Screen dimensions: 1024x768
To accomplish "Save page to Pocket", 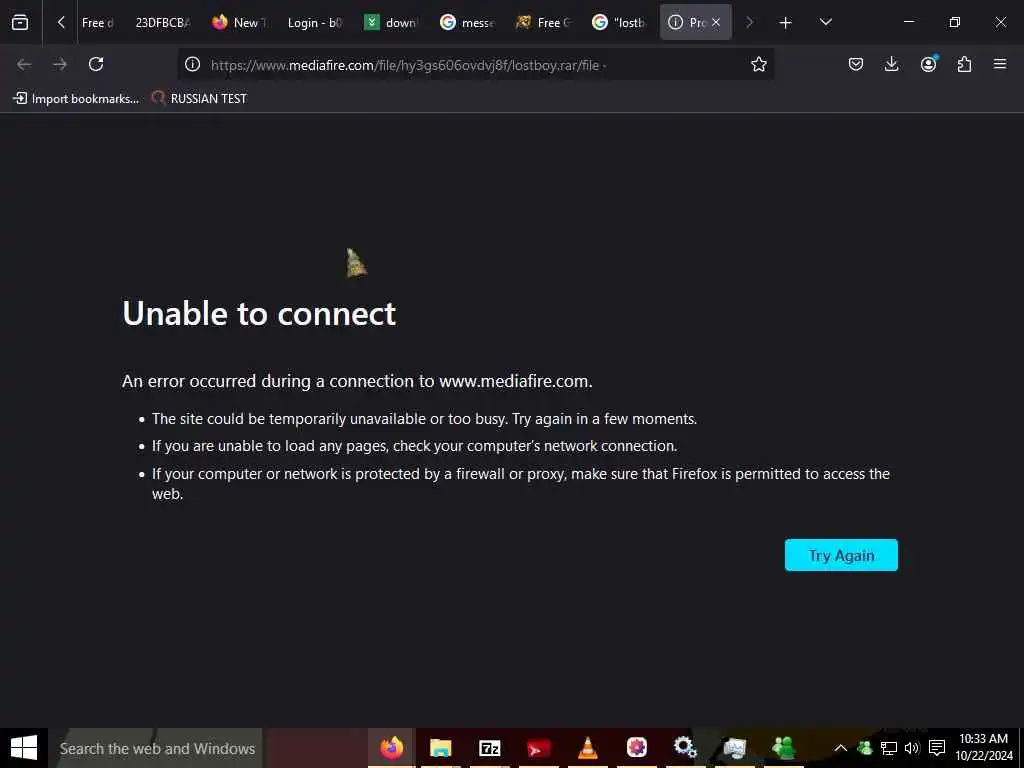I will (856, 64).
